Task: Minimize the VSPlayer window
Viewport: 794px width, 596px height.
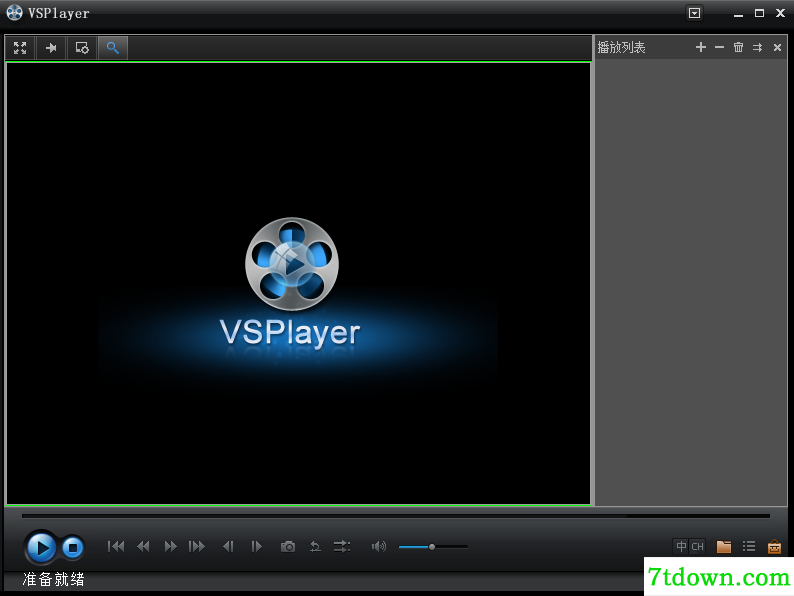Action: click(x=738, y=14)
